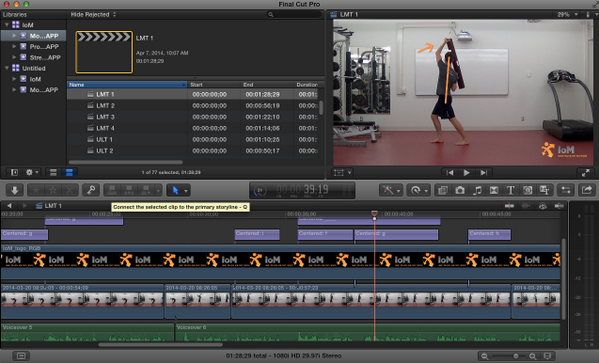Show the Music and Sound browser
This screenshot has width=599, height=363.
pos(477,190)
